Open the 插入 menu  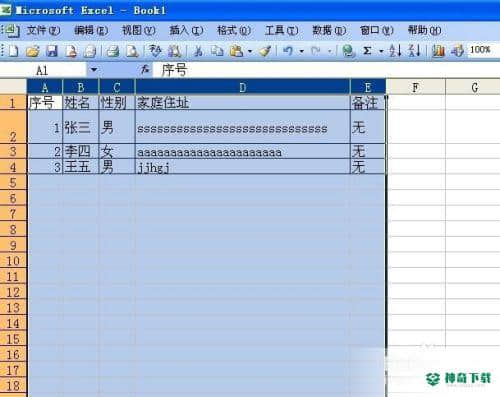pos(186,31)
